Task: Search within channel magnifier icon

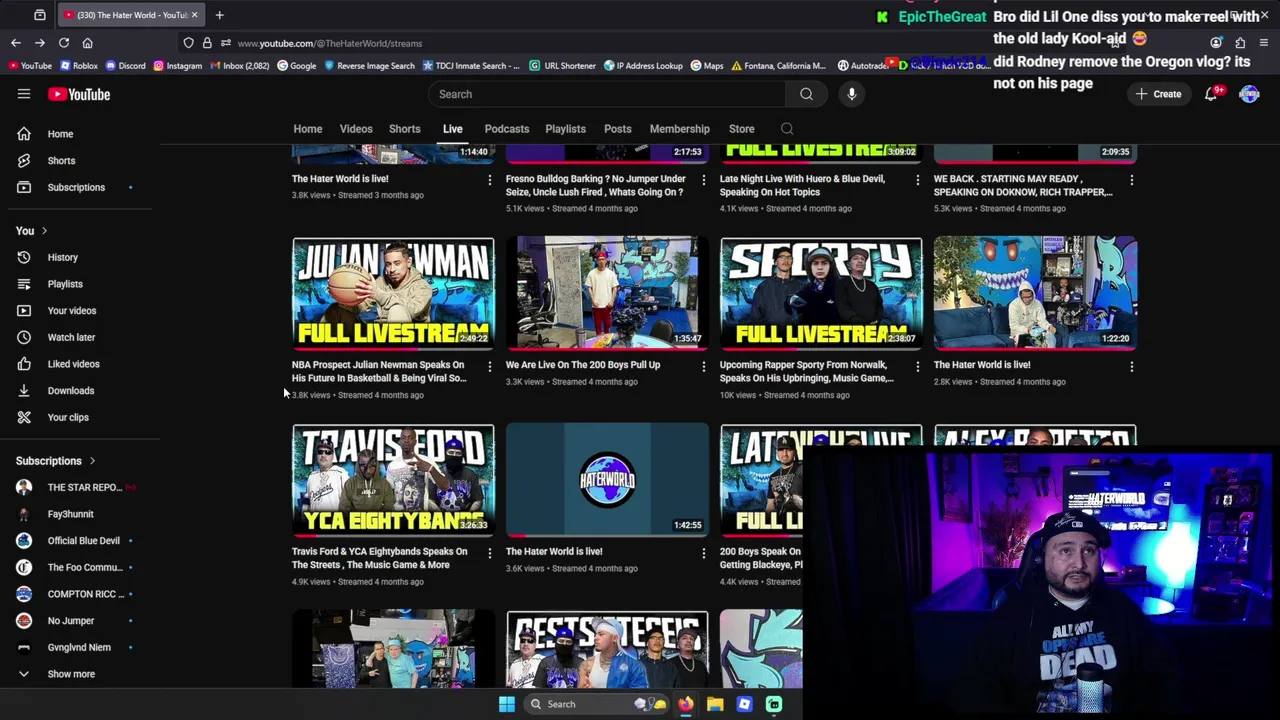Action: point(787,129)
